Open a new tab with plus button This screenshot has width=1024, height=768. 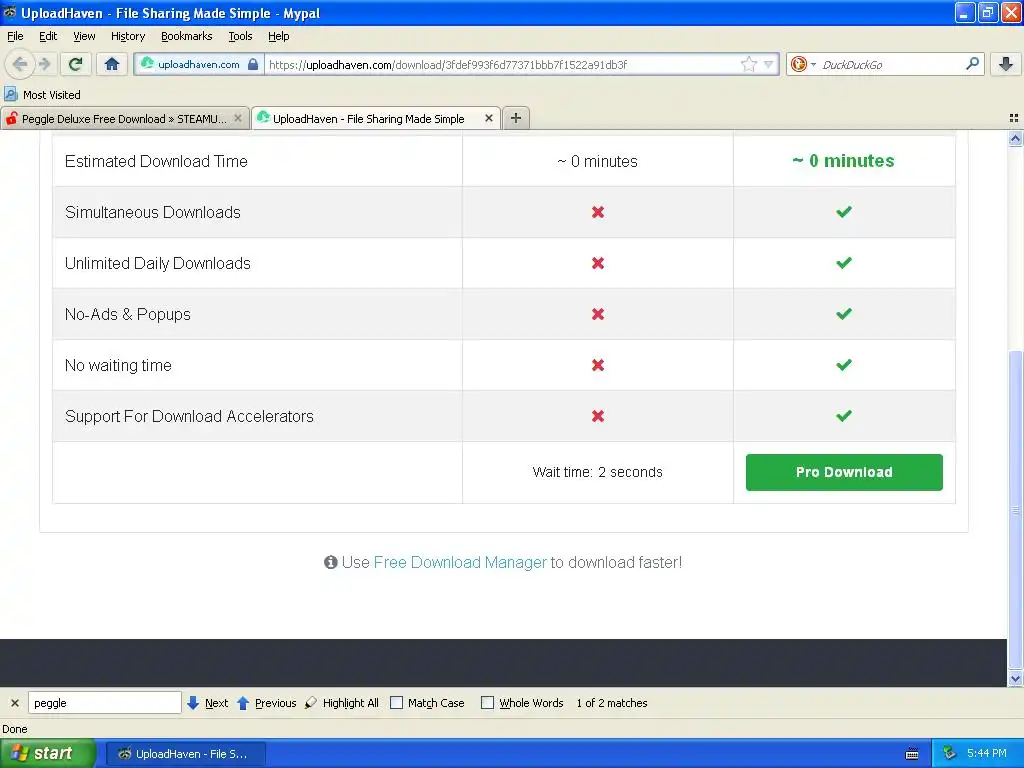tap(516, 118)
